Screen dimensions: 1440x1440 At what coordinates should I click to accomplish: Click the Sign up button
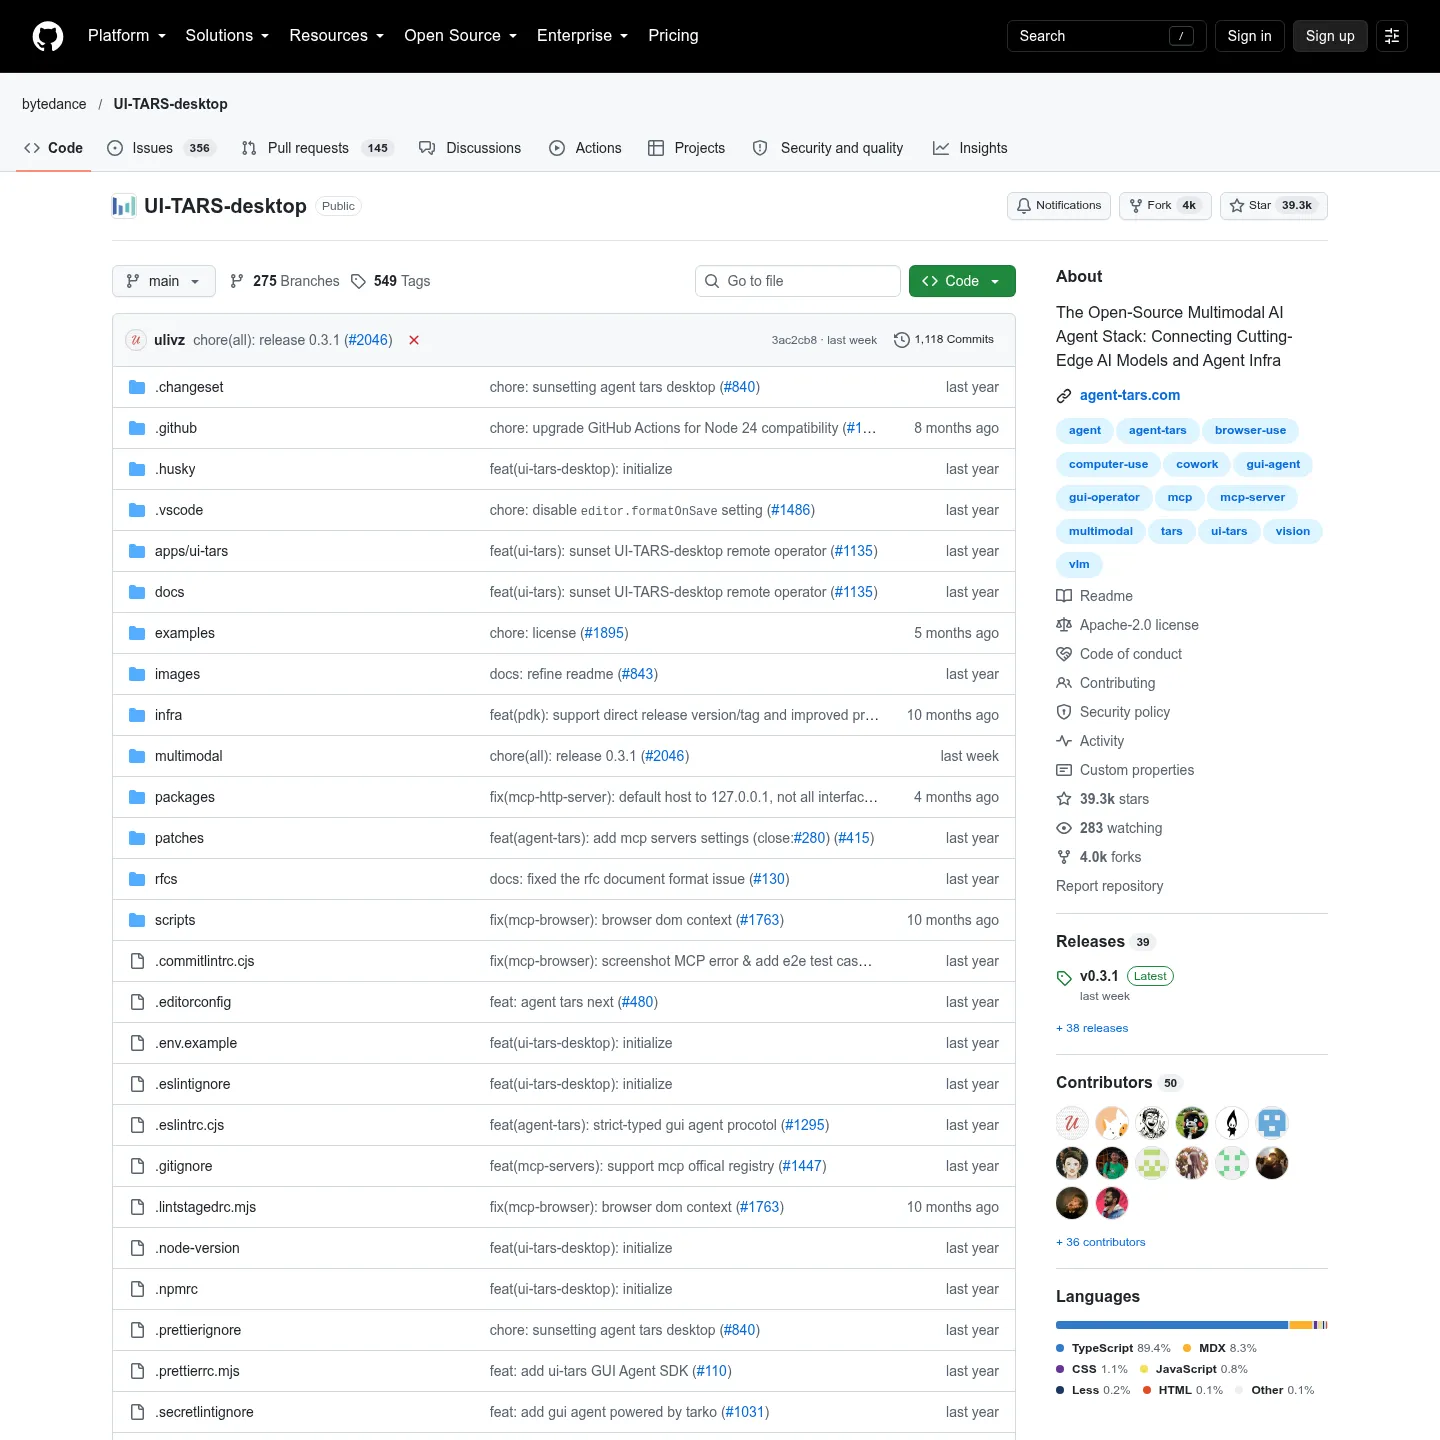[1330, 36]
